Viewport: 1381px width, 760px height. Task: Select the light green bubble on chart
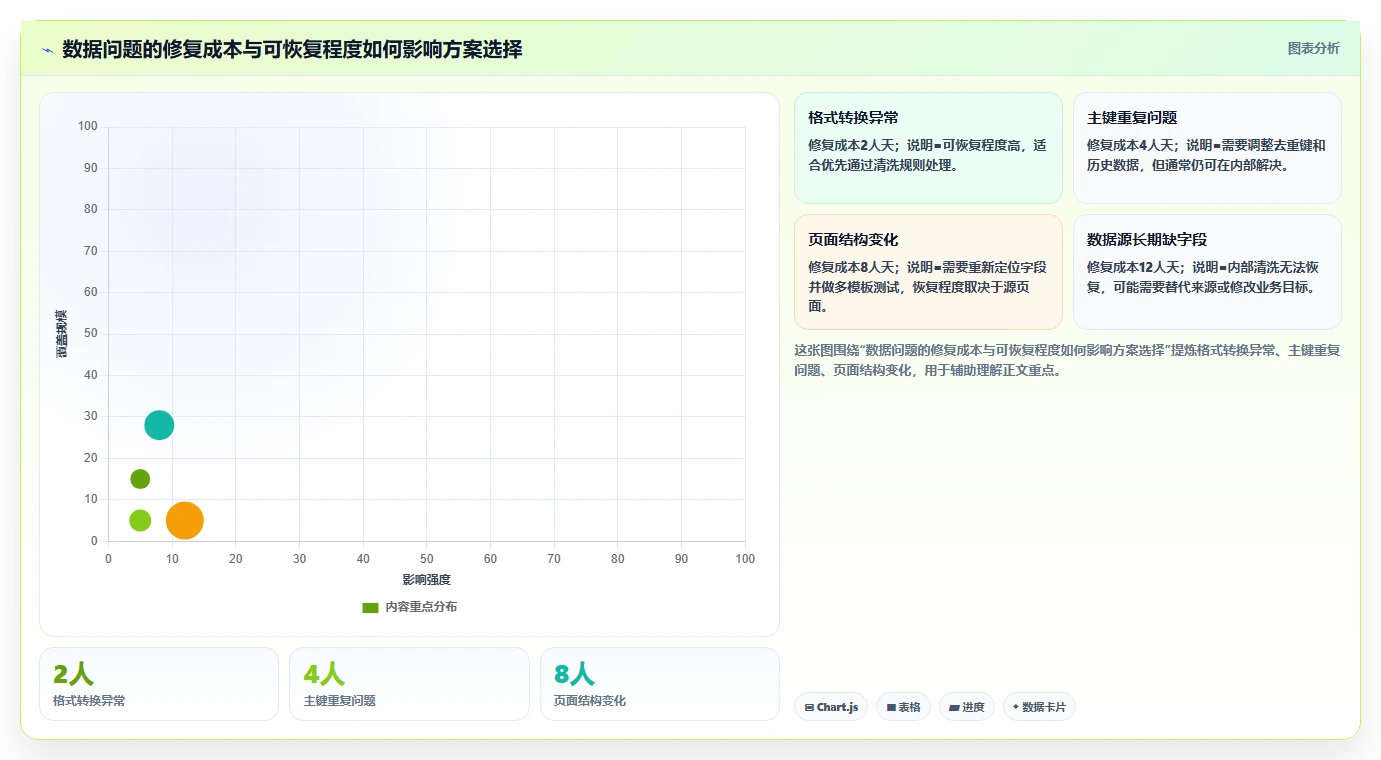pyautogui.click(x=140, y=520)
